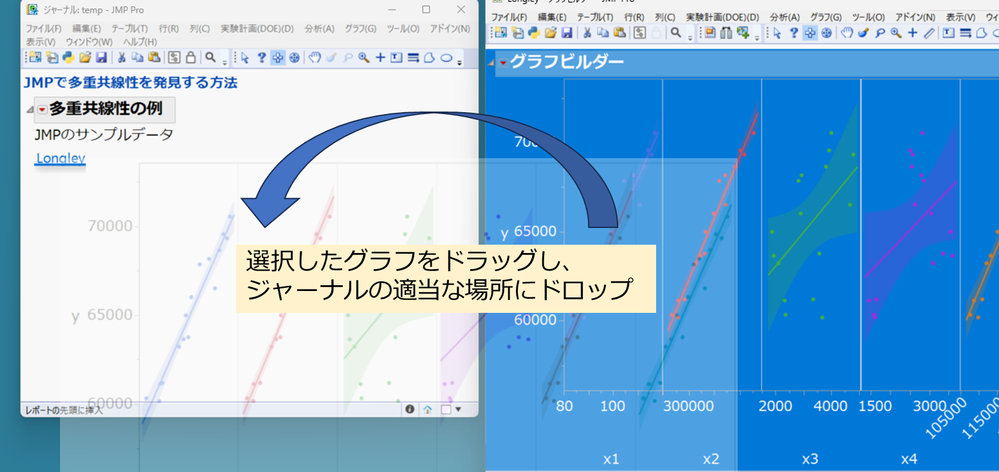Toggle the checkbox square in Journal status bar

pyautogui.click(x=446, y=410)
